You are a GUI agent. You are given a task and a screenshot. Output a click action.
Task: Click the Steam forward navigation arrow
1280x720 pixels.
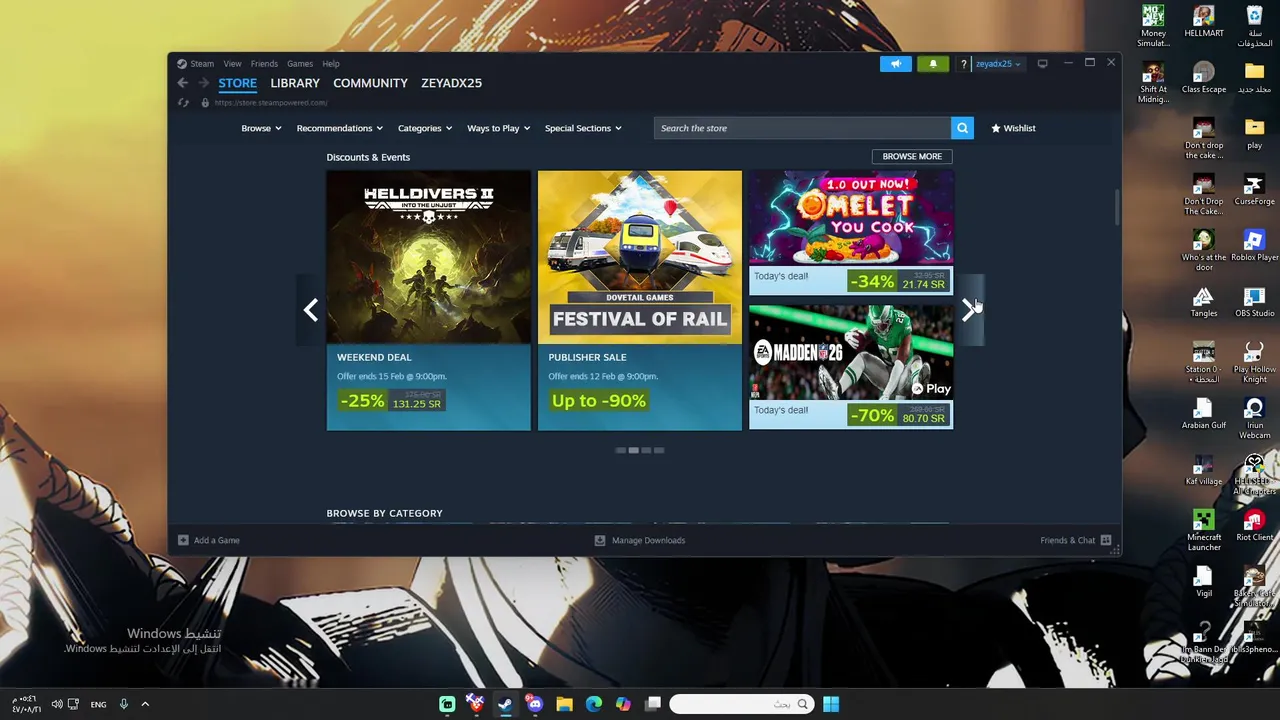203,83
